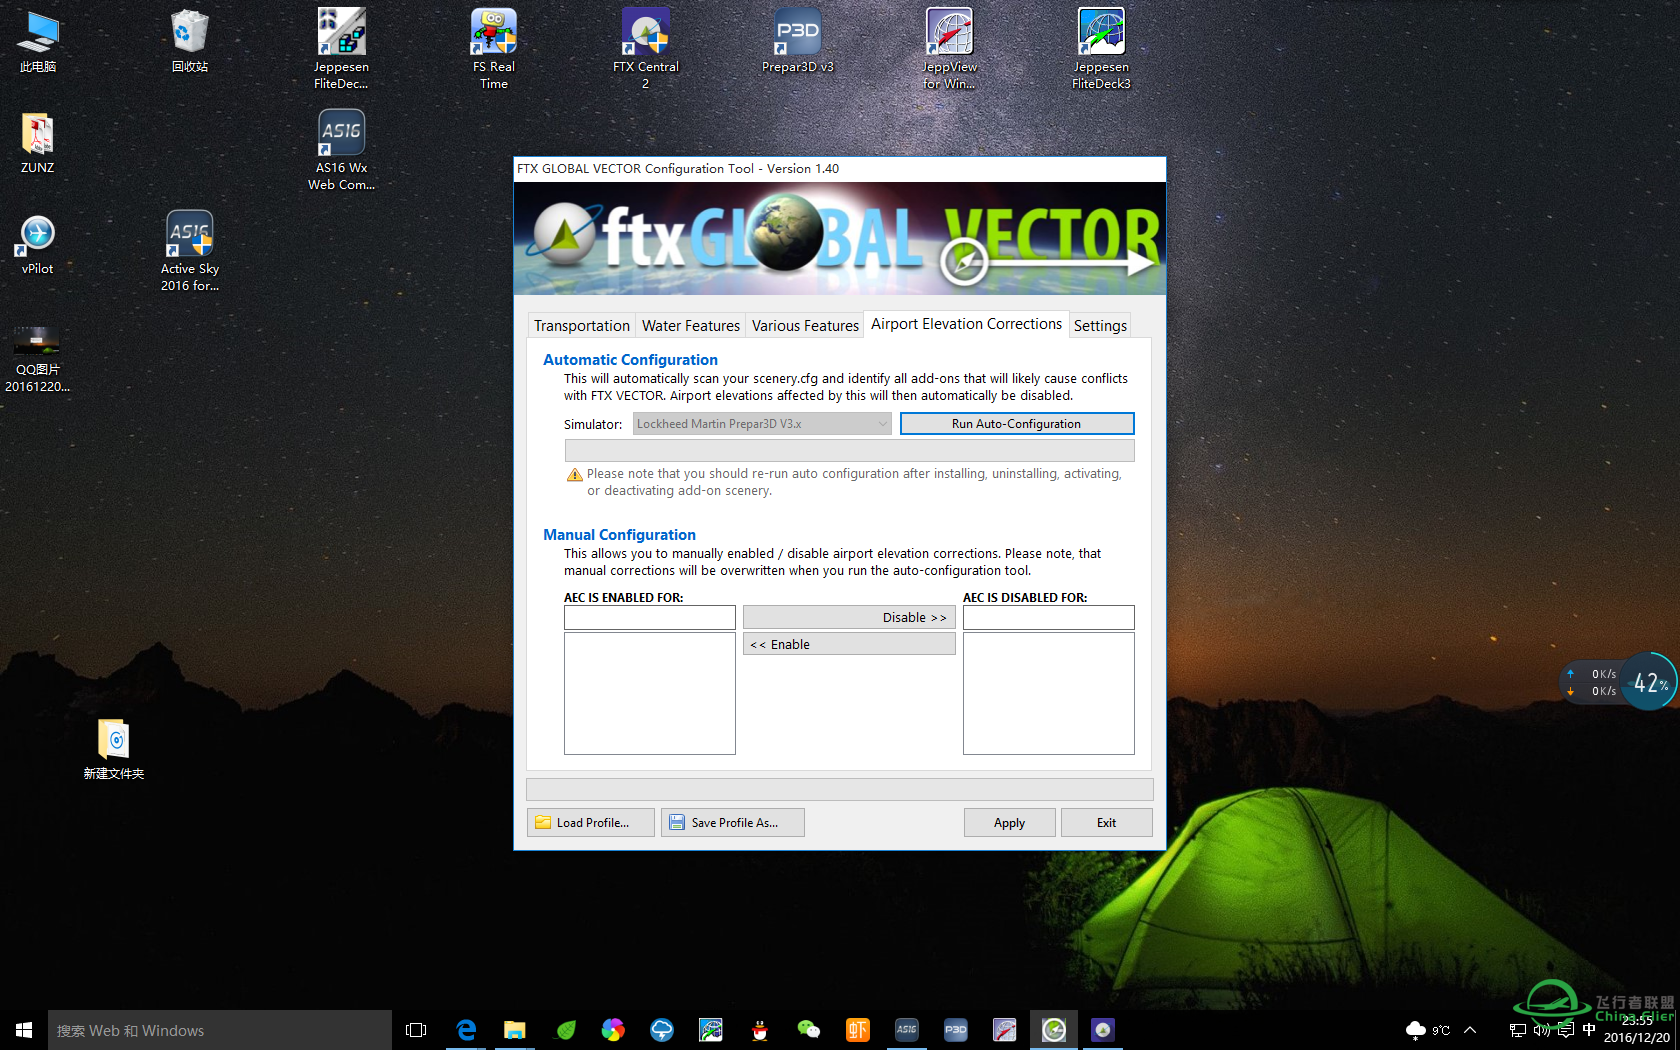Viewport: 1680px width, 1050px height.
Task: Click the taskbar search box
Action: [x=220, y=1030]
